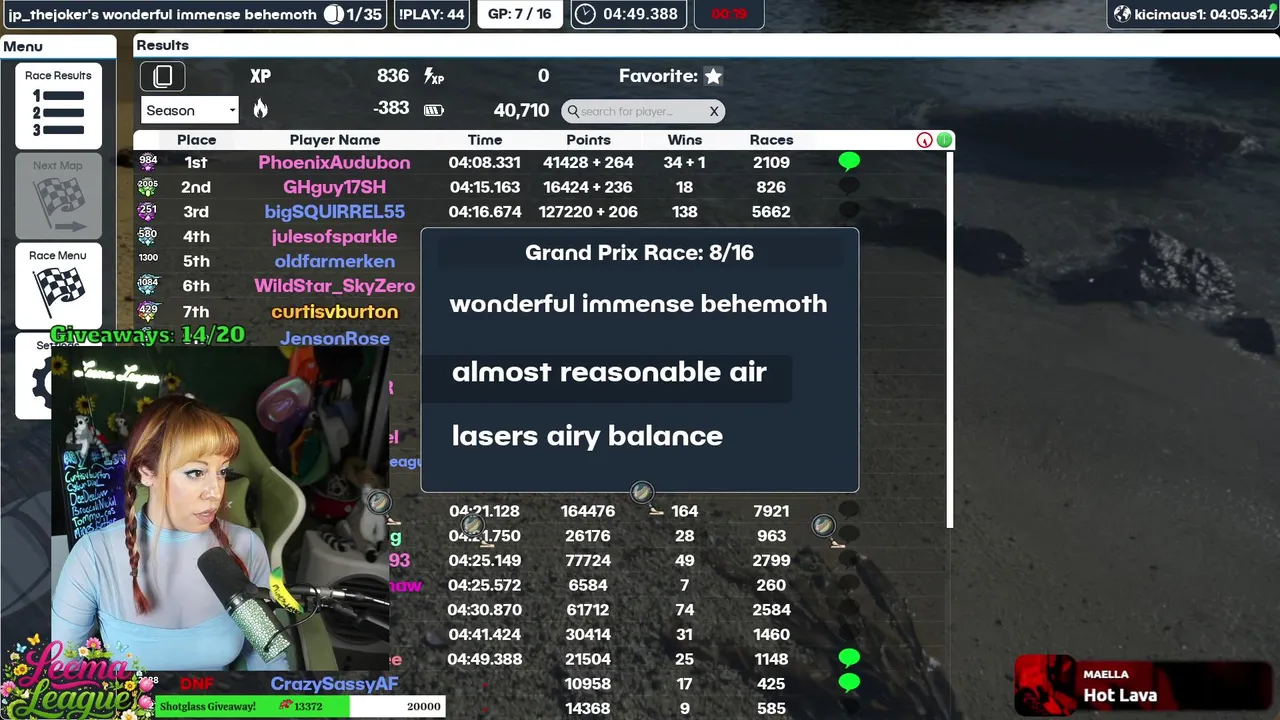Screen dimensions: 1280x720
Task: Click WildStar_SkyZero's 1084 rank badge
Action: tap(148, 285)
